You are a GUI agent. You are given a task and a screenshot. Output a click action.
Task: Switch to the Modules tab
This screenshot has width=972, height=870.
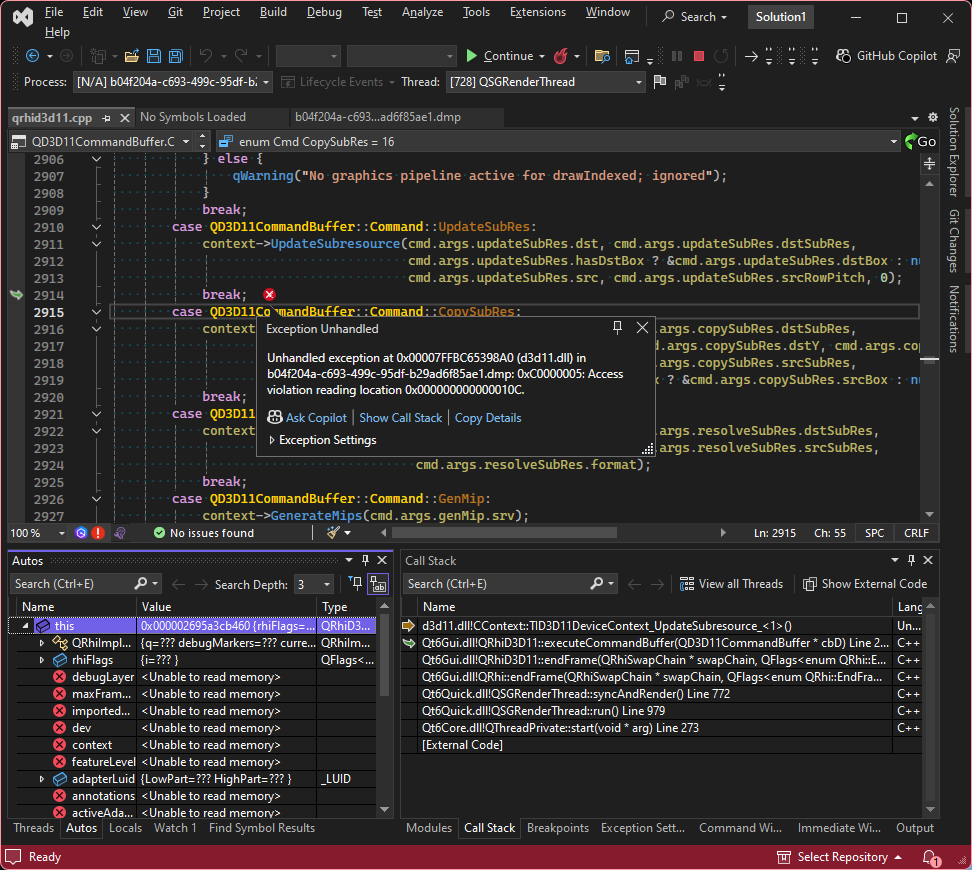point(428,828)
